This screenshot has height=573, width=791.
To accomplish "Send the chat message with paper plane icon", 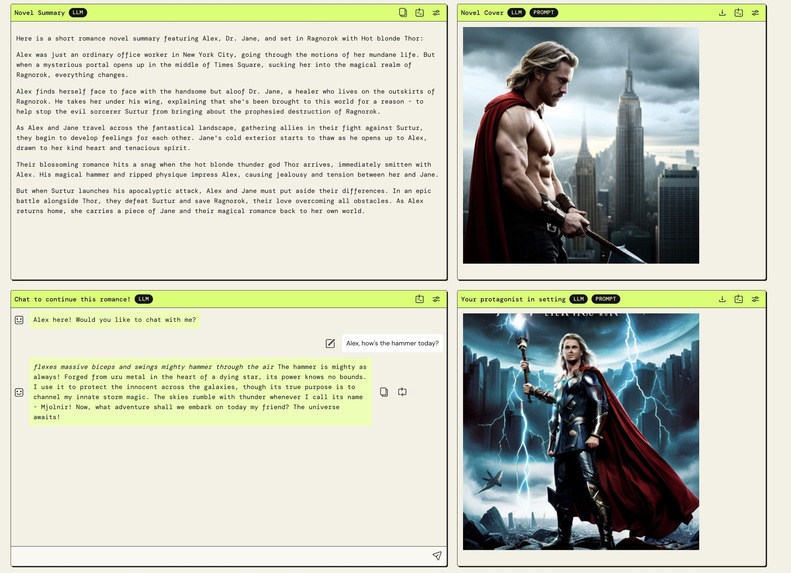I will click(437, 555).
